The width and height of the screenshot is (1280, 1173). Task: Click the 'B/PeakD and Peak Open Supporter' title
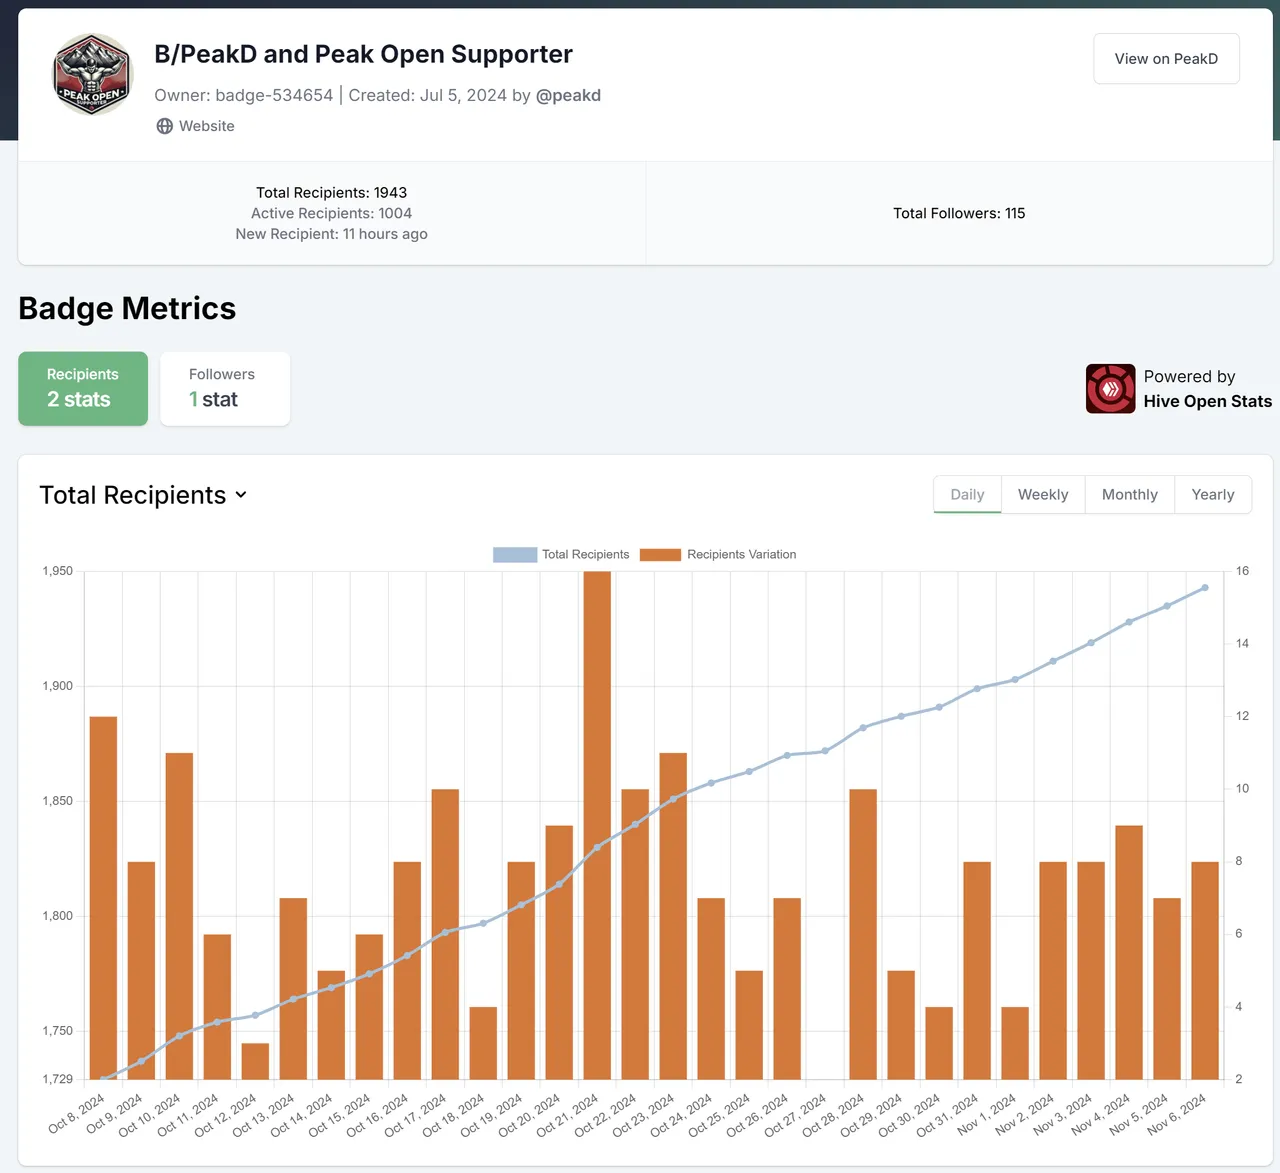363,54
